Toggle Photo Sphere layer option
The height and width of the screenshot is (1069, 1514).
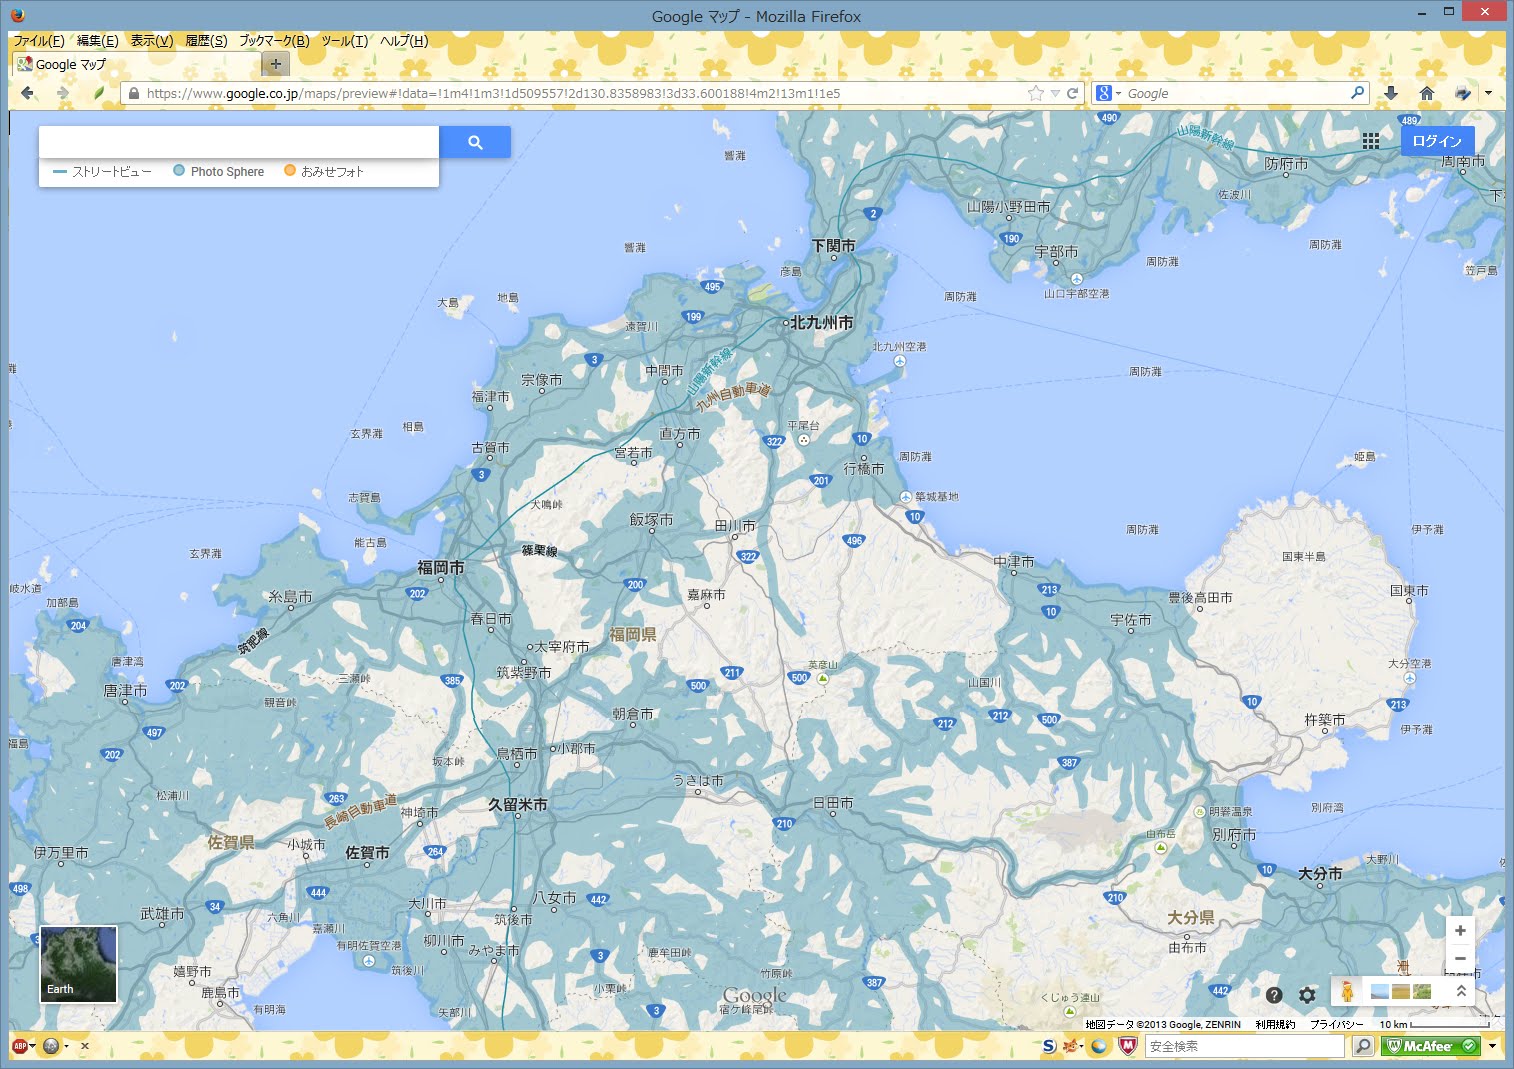[x=218, y=172]
